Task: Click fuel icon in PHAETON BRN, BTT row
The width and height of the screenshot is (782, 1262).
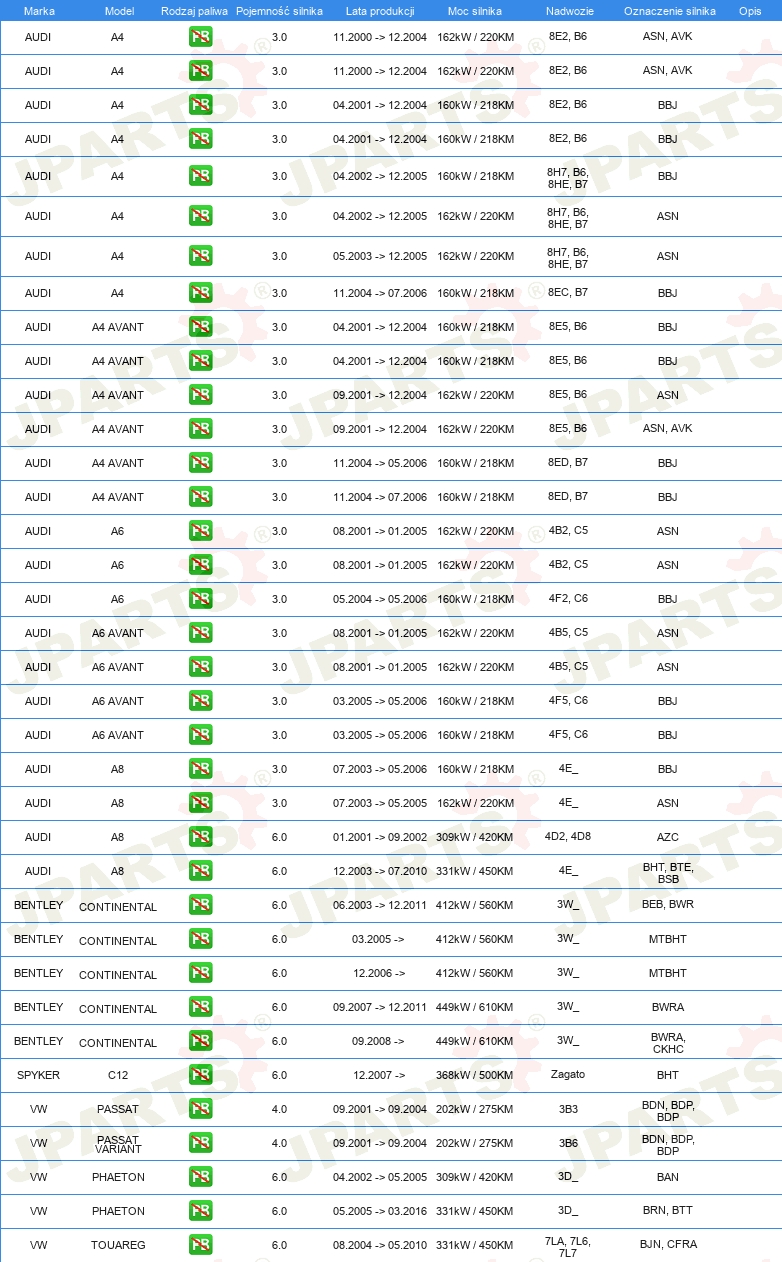Action: coord(200,1211)
